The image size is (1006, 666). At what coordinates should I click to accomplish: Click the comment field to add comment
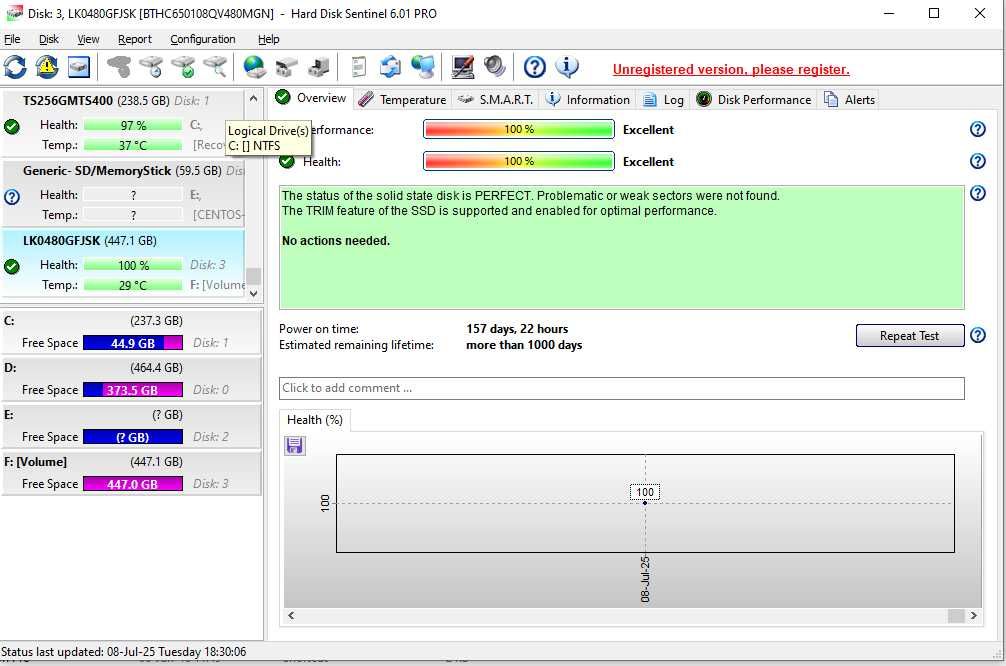pyautogui.click(x=622, y=388)
